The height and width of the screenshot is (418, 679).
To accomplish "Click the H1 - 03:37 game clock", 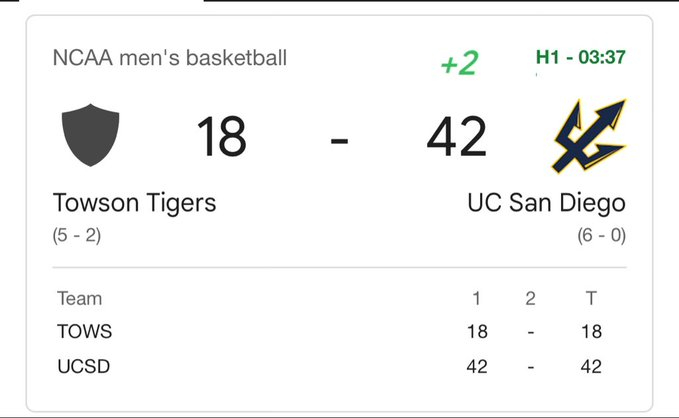I will (581, 58).
